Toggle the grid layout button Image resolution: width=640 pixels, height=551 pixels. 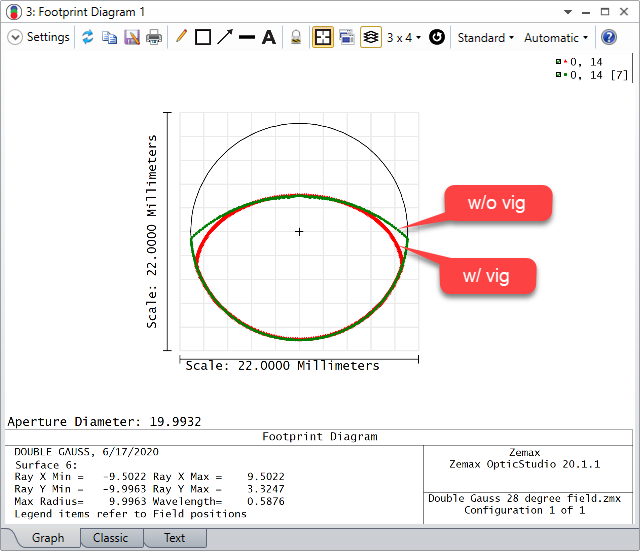(x=323, y=38)
